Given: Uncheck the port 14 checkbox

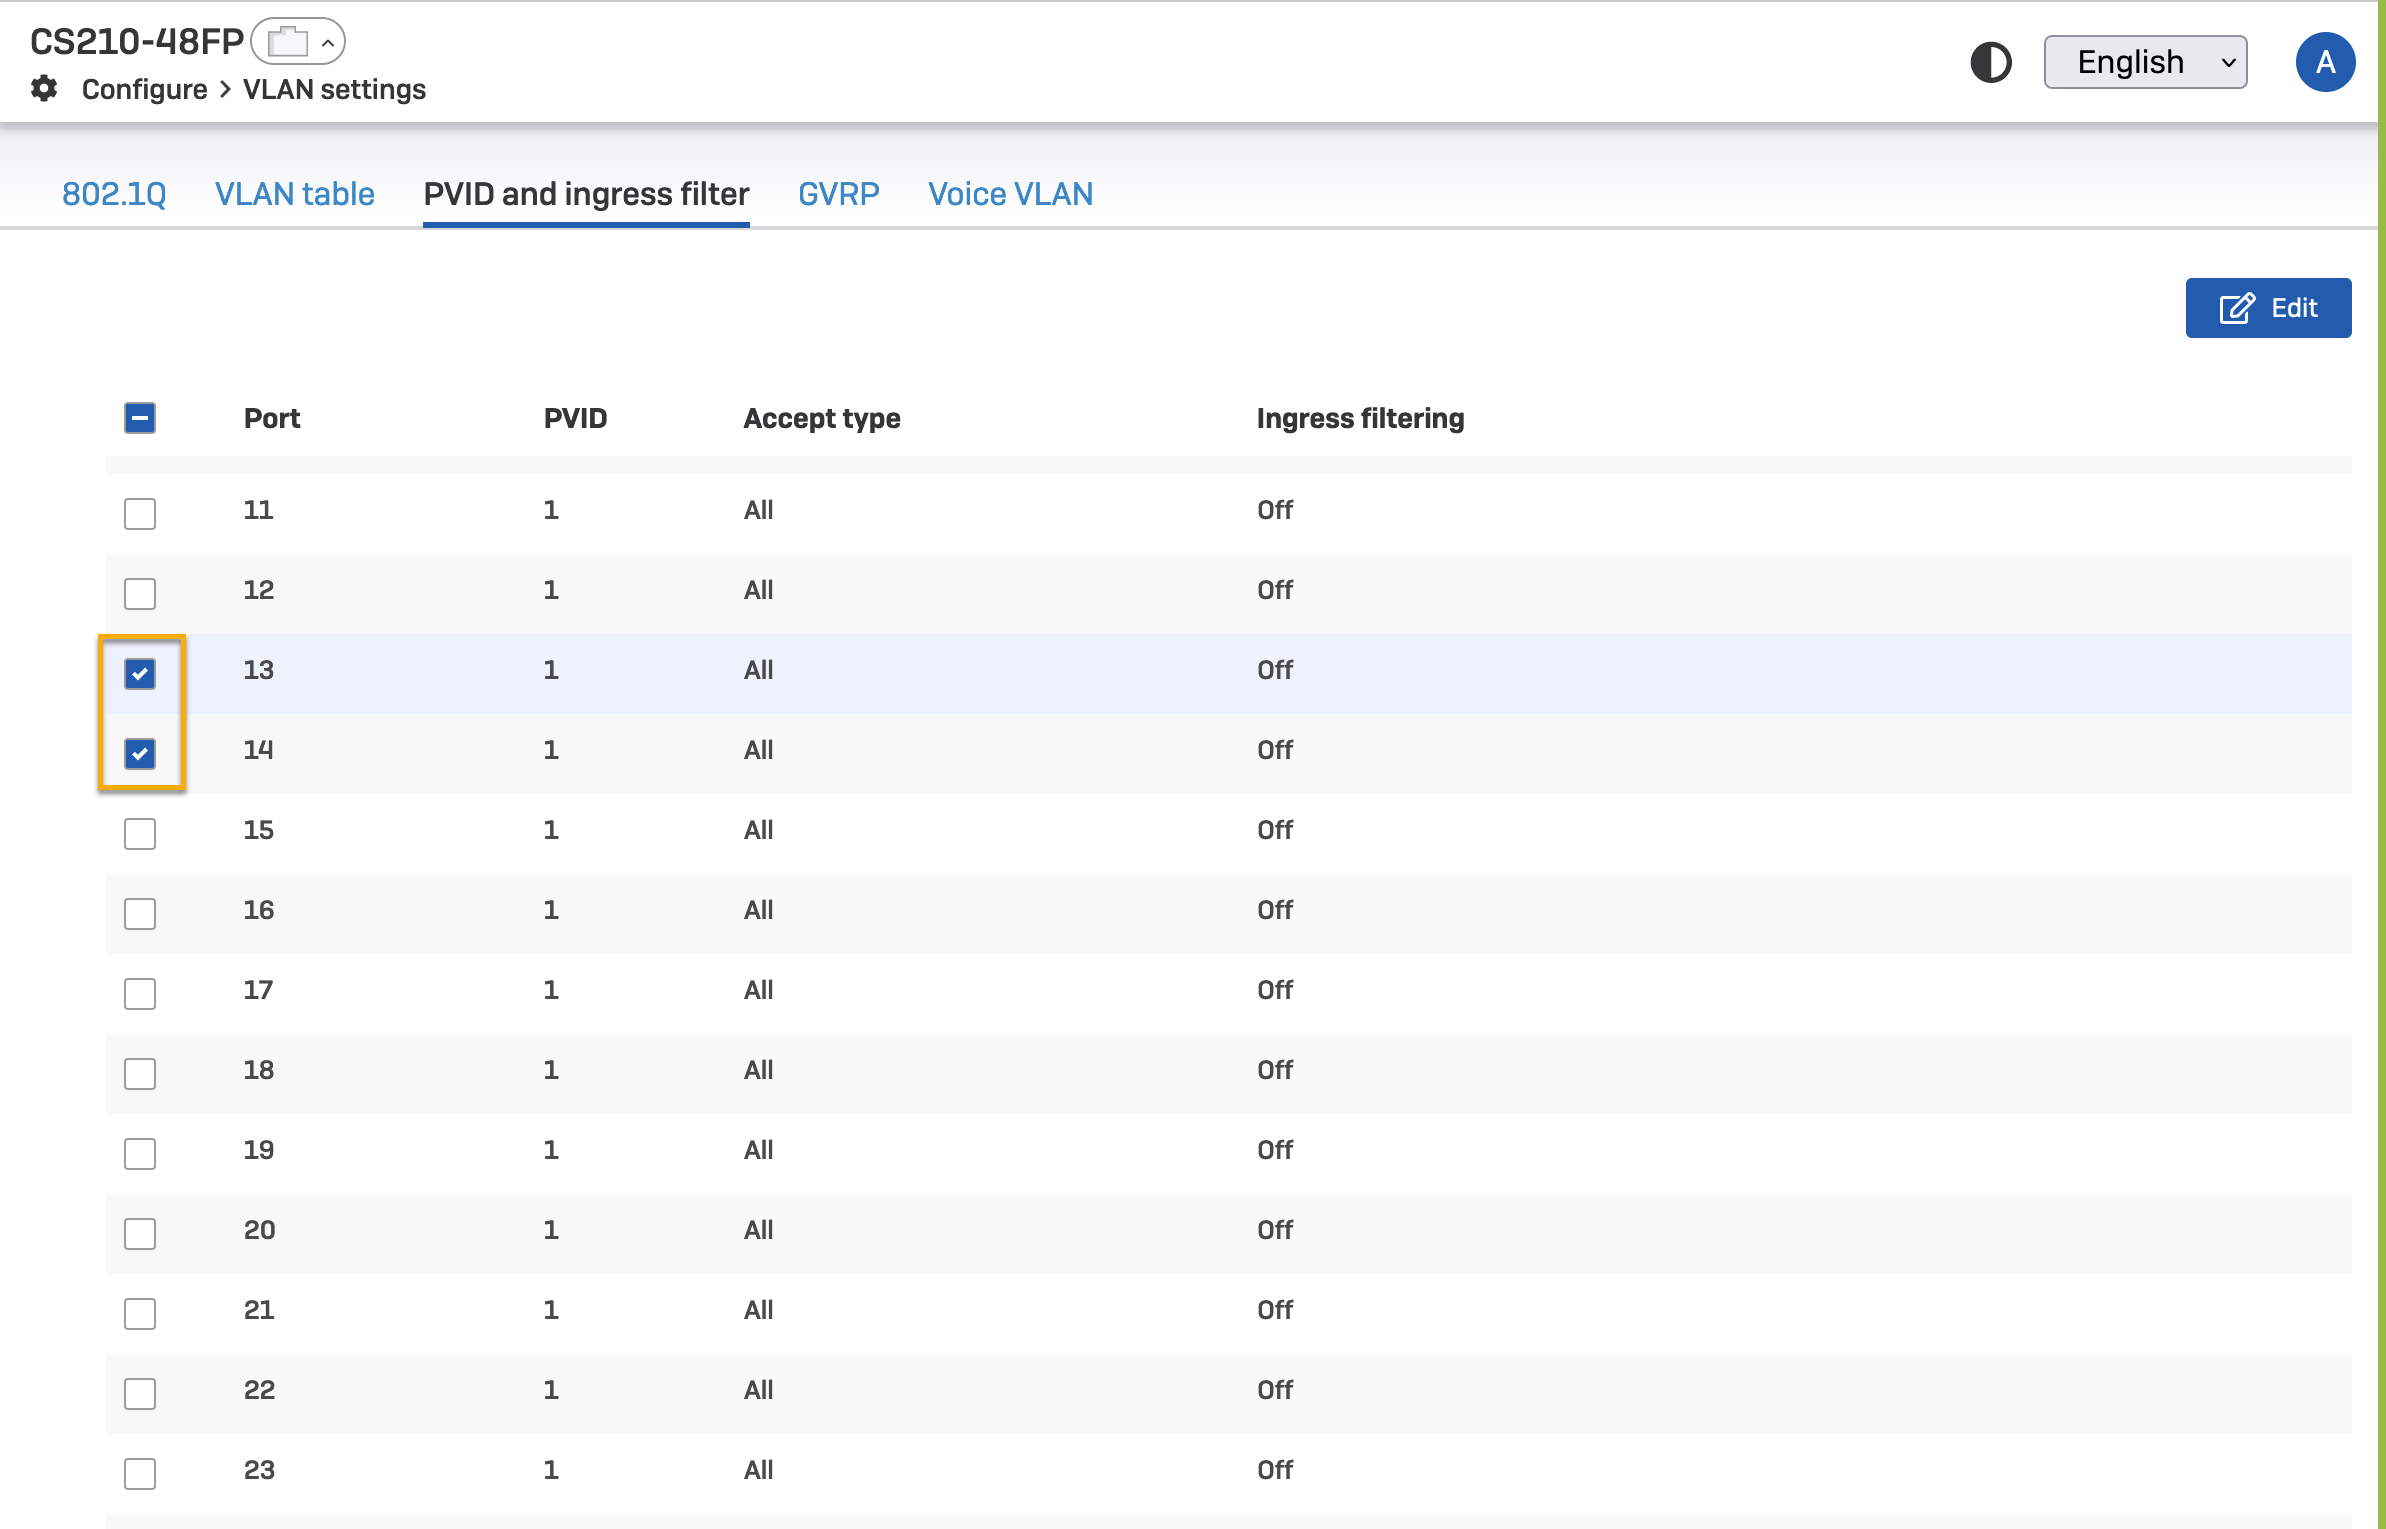Looking at the screenshot, I should 140,753.
